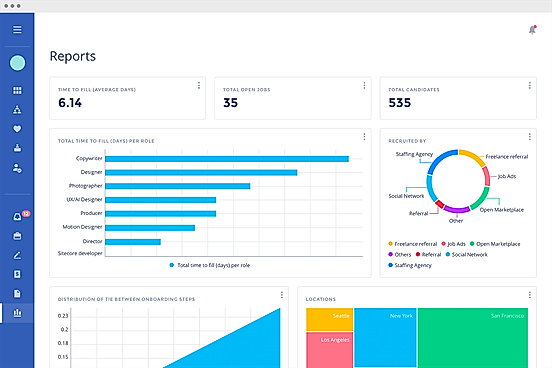This screenshot has width=552, height=368.
Task: Open the document icon in sidebar
Action: tap(17, 293)
